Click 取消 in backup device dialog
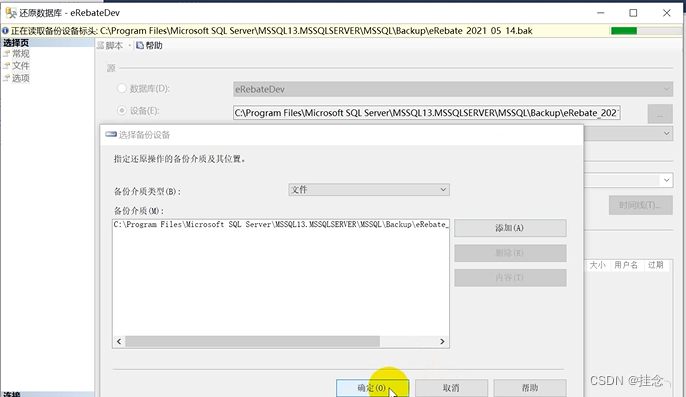 click(x=451, y=388)
